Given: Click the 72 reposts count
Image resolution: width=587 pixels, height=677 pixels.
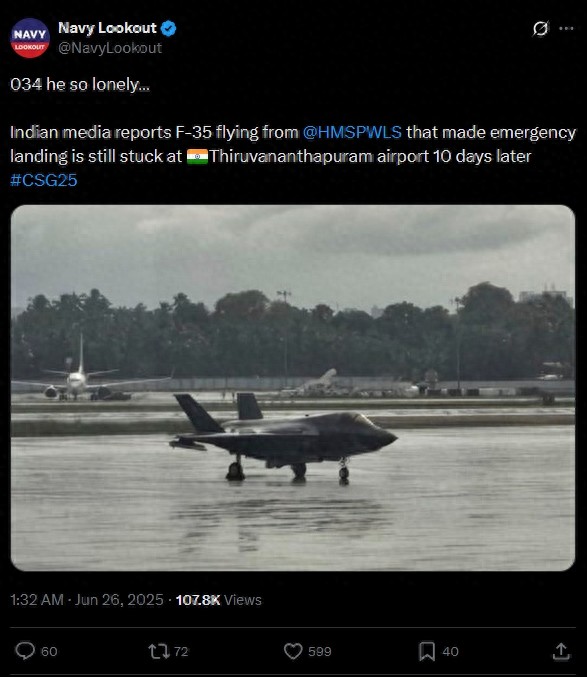Looking at the screenshot, I should tap(181, 651).
